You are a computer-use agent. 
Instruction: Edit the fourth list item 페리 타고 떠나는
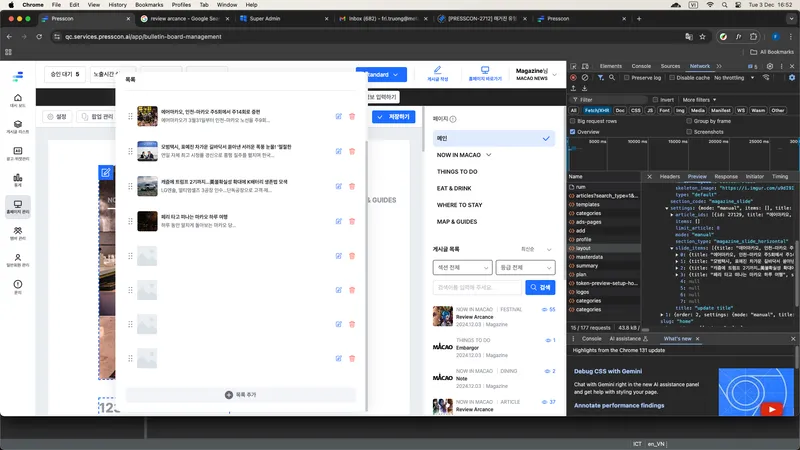338,221
